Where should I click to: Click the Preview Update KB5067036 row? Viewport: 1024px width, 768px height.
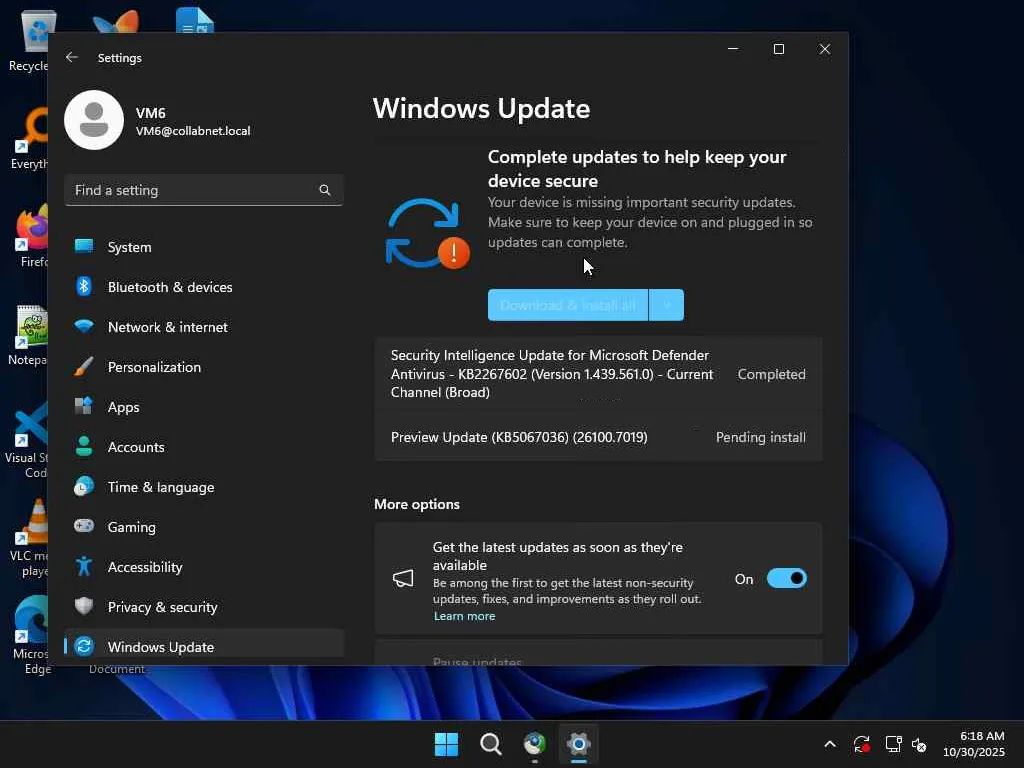[598, 437]
